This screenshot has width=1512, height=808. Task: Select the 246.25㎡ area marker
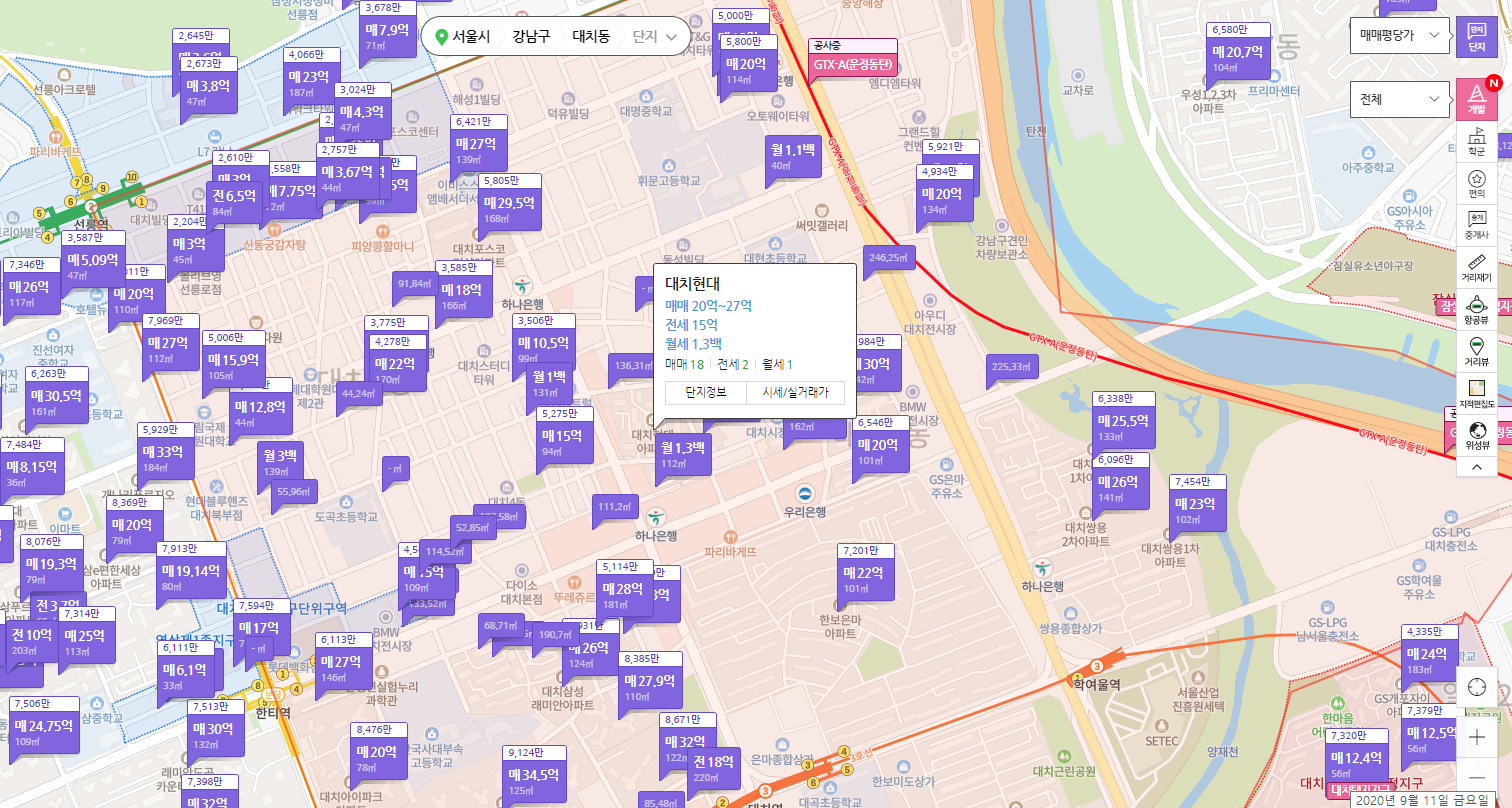click(x=887, y=257)
